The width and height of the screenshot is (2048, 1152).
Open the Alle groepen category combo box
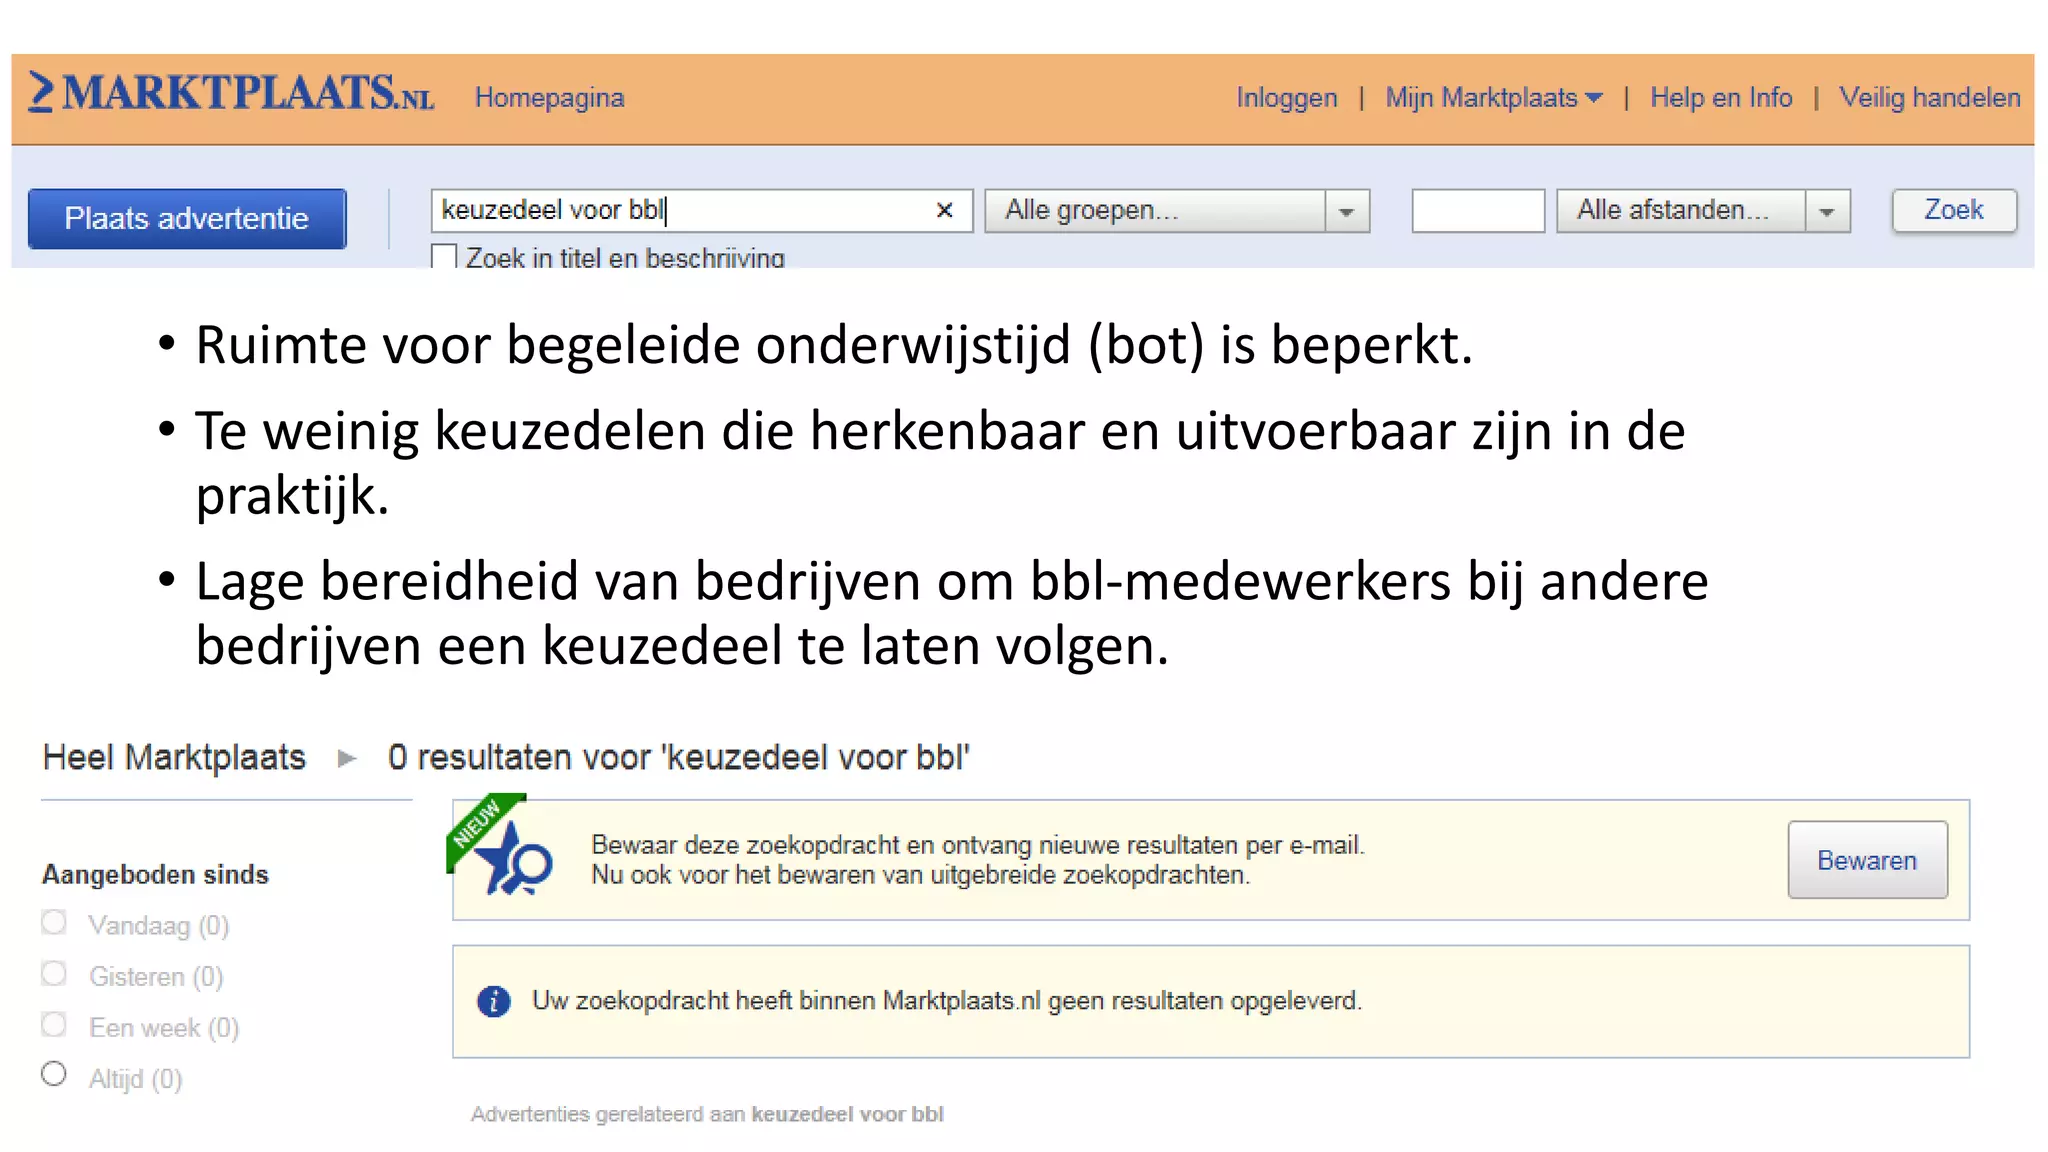[x=1176, y=211]
